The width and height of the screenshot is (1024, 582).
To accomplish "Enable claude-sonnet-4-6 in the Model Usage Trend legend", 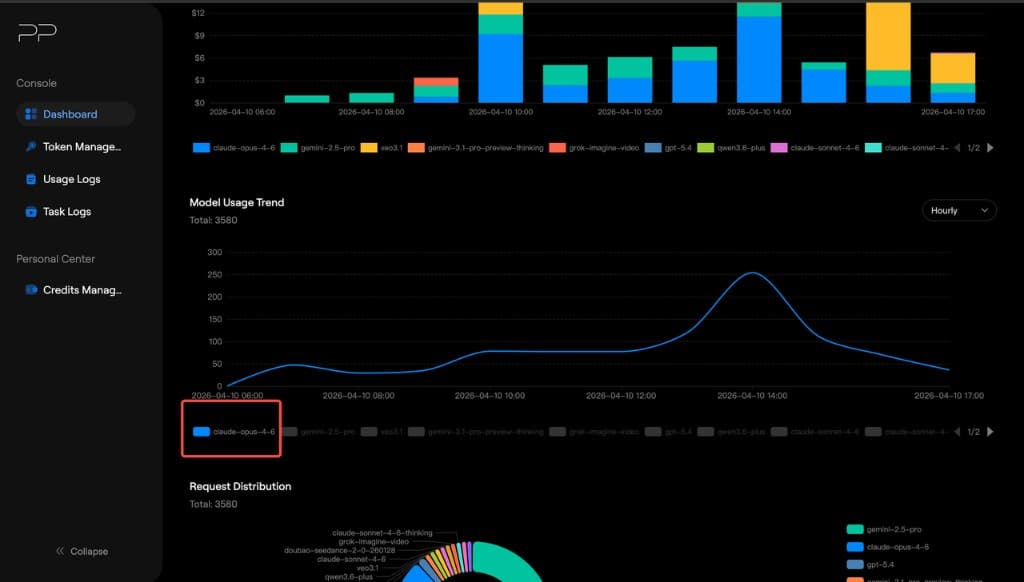I will (x=814, y=432).
